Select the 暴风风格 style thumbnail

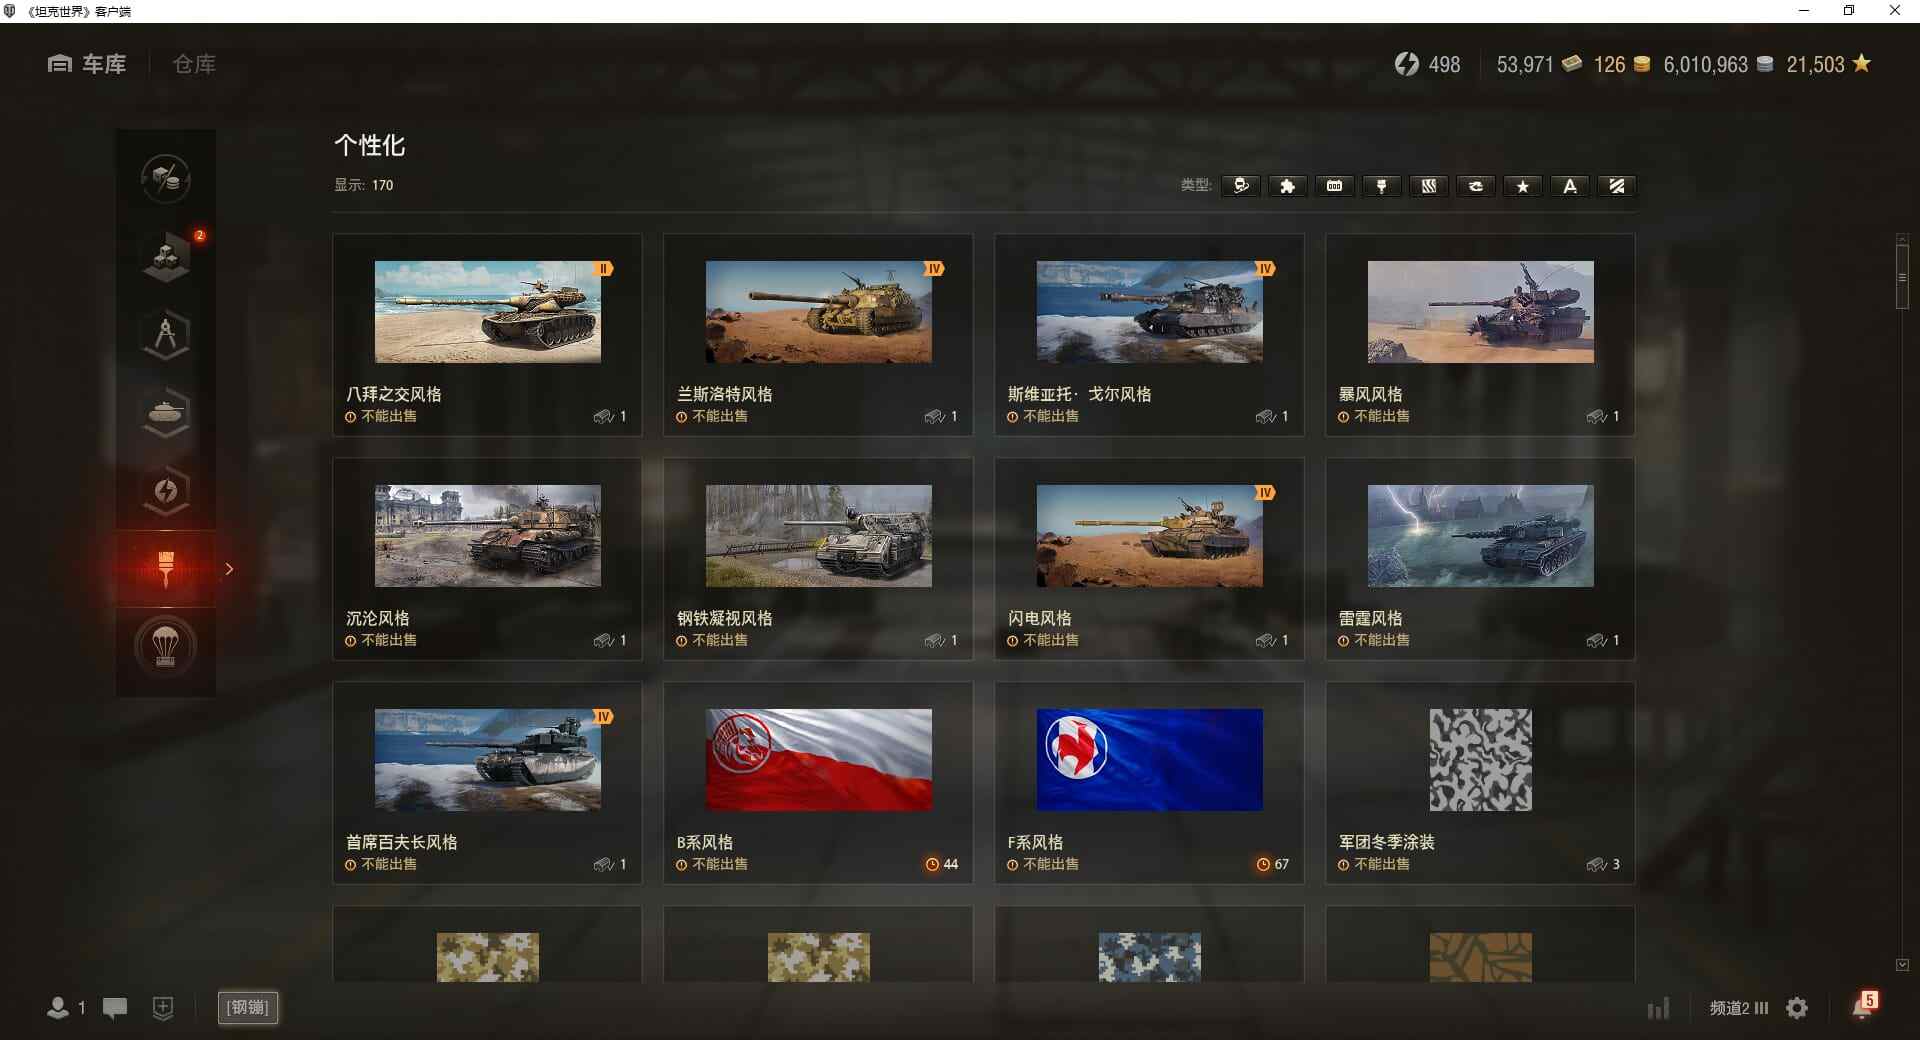tap(1480, 313)
